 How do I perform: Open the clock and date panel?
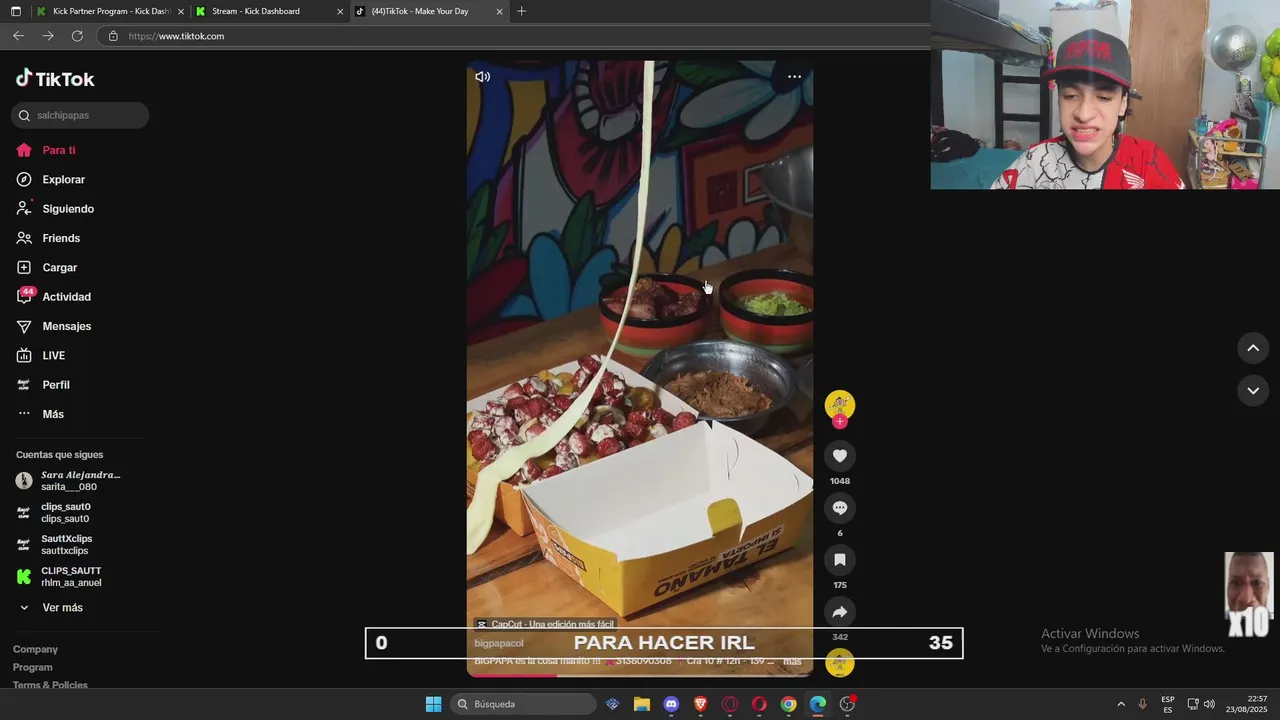pyautogui.click(x=1246, y=704)
